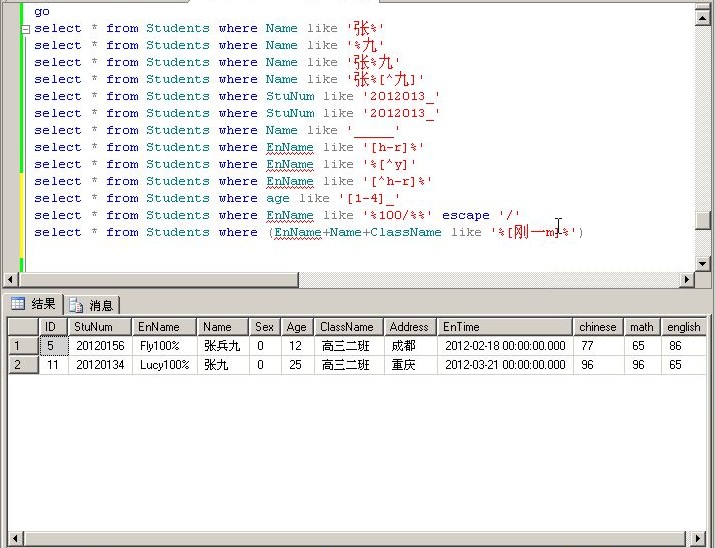Select the math column header
716x548 pixels.
coord(642,327)
